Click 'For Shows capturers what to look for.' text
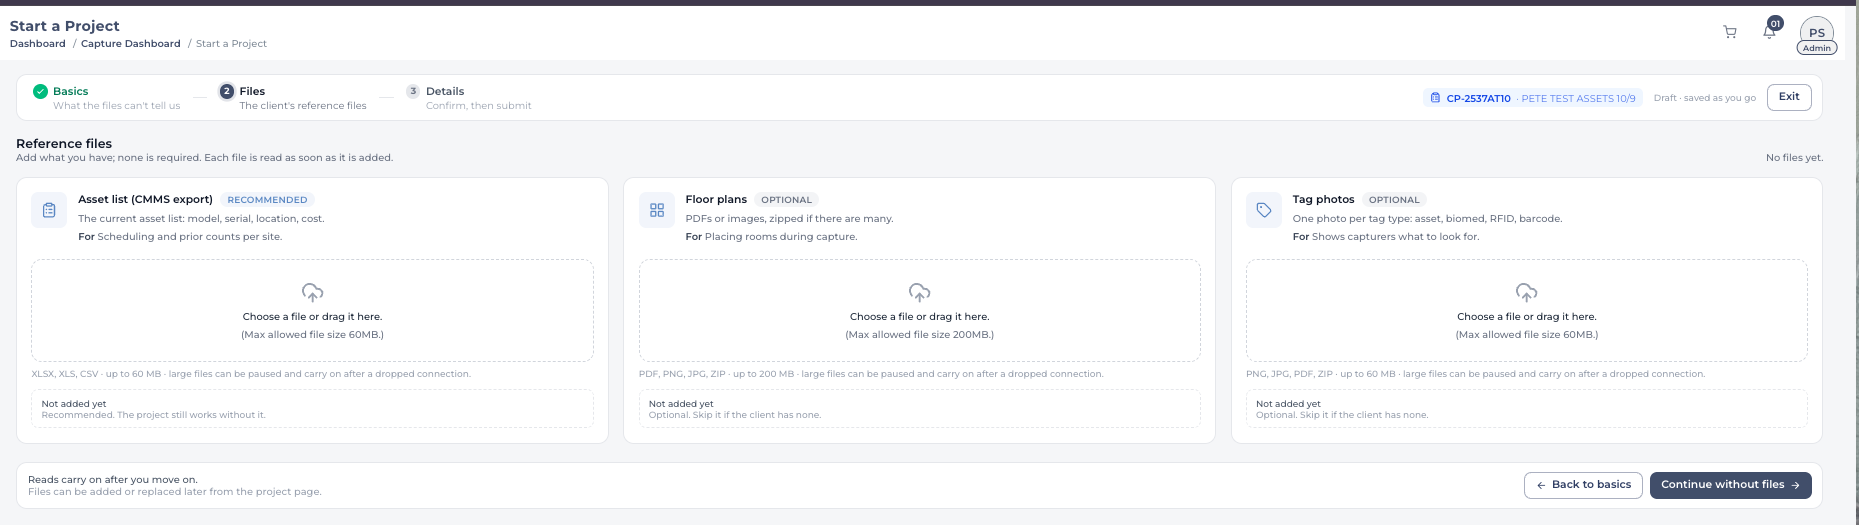The height and width of the screenshot is (525, 1859). [1385, 237]
